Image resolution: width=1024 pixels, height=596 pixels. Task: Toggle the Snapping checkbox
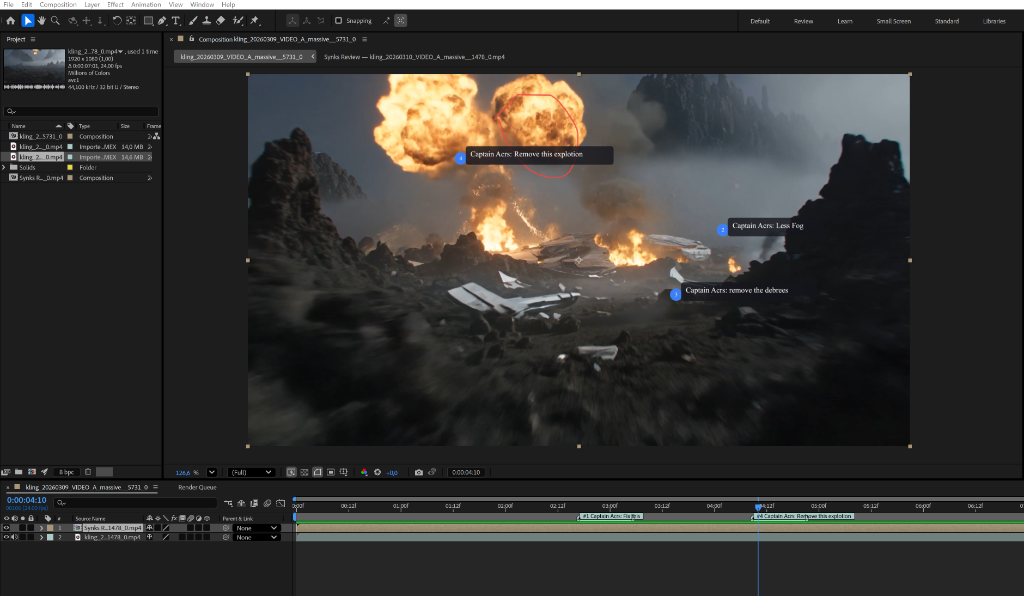(338, 21)
